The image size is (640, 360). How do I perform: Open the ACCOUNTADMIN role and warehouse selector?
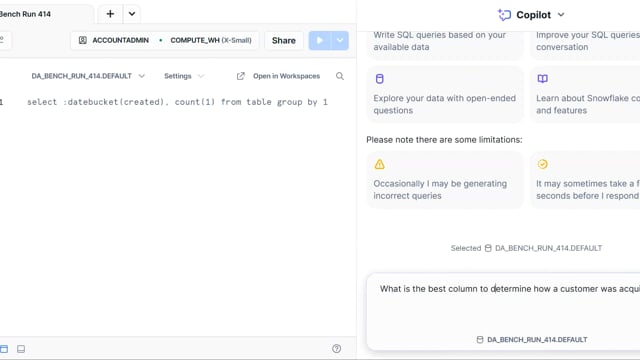164,40
